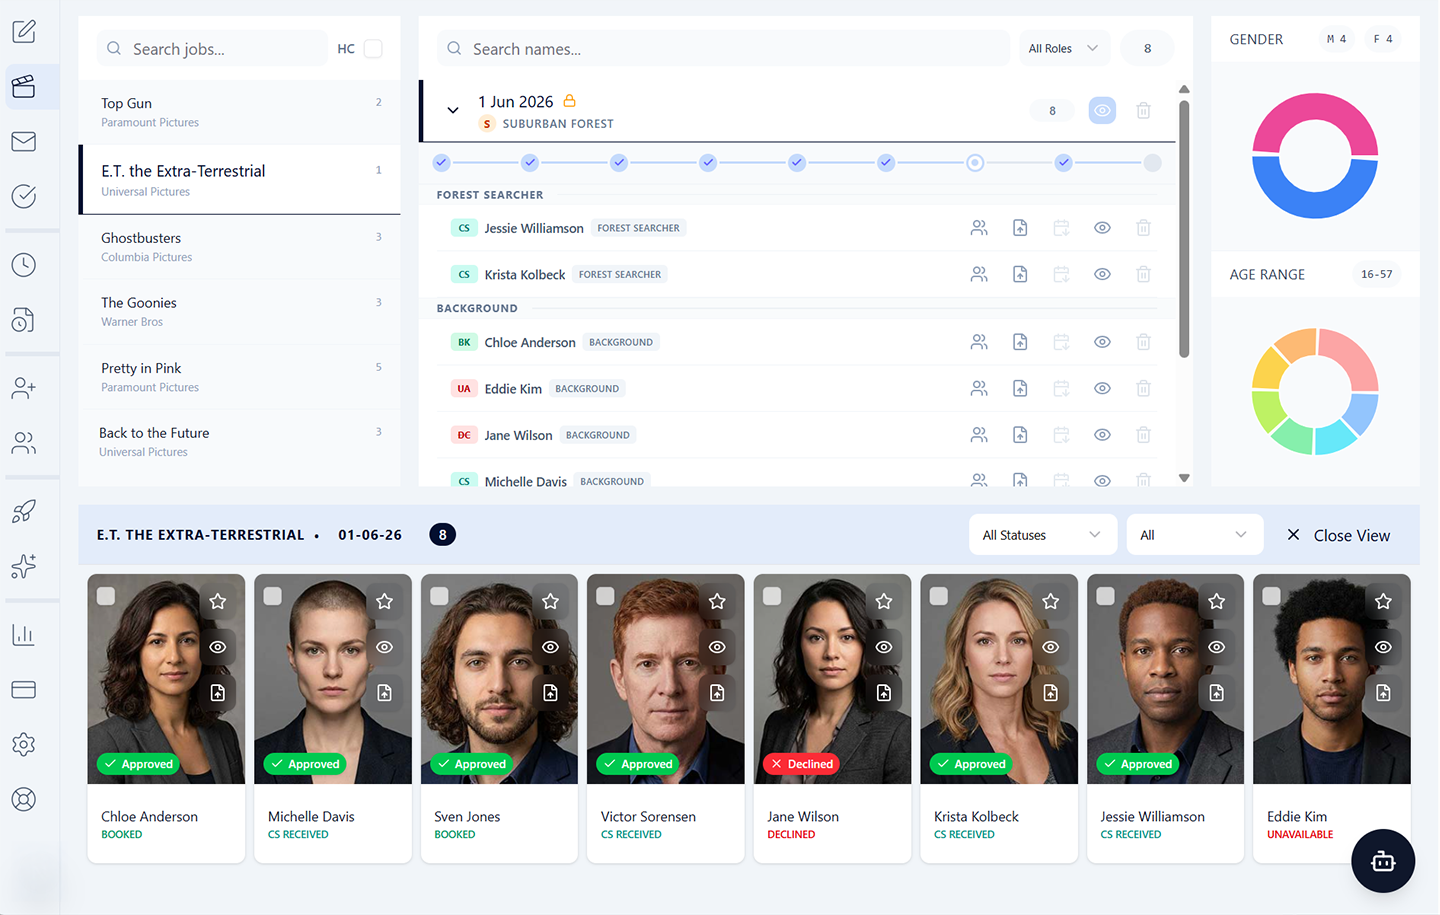Open the settings gear icon in sidebar
1440x915 pixels.
[x=24, y=744]
